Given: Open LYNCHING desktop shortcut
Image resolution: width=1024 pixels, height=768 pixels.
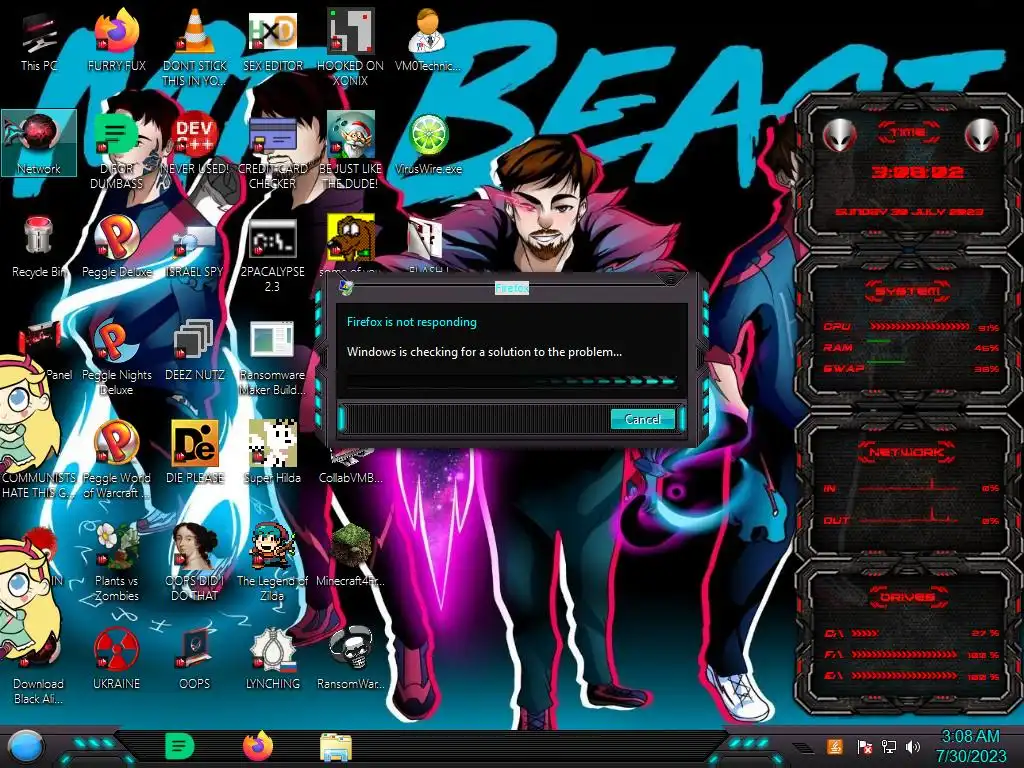Looking at the screenshot, I should click(273, 660).
